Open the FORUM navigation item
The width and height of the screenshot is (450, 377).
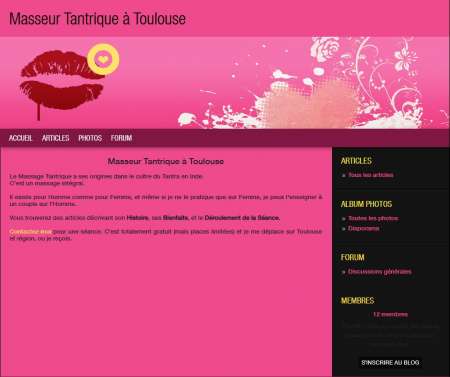point(121,138)
